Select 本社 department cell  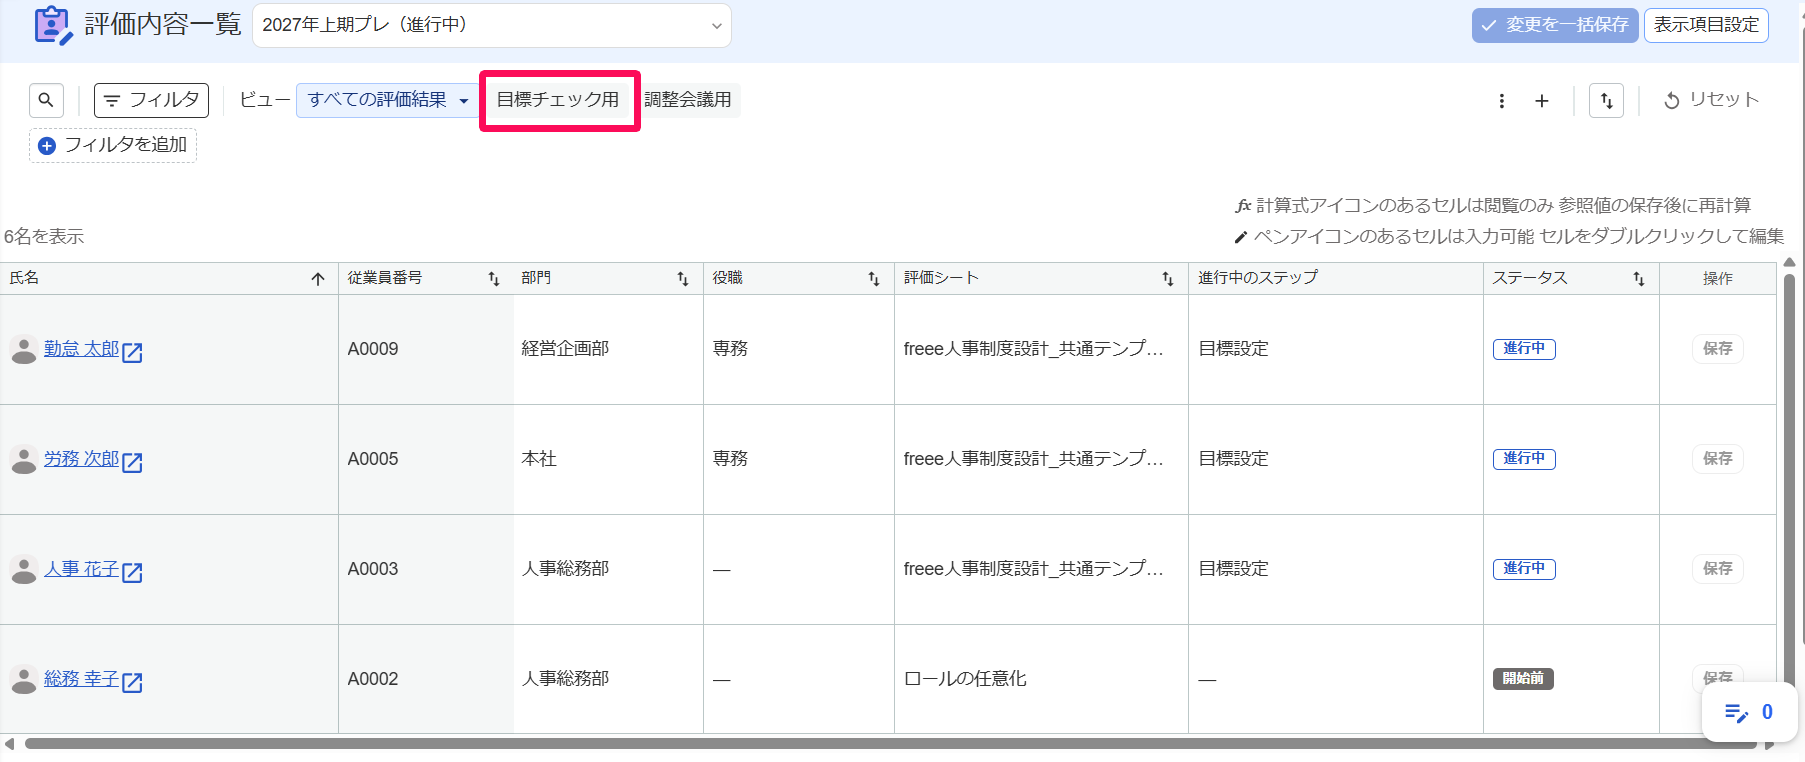tap(608, 459)
